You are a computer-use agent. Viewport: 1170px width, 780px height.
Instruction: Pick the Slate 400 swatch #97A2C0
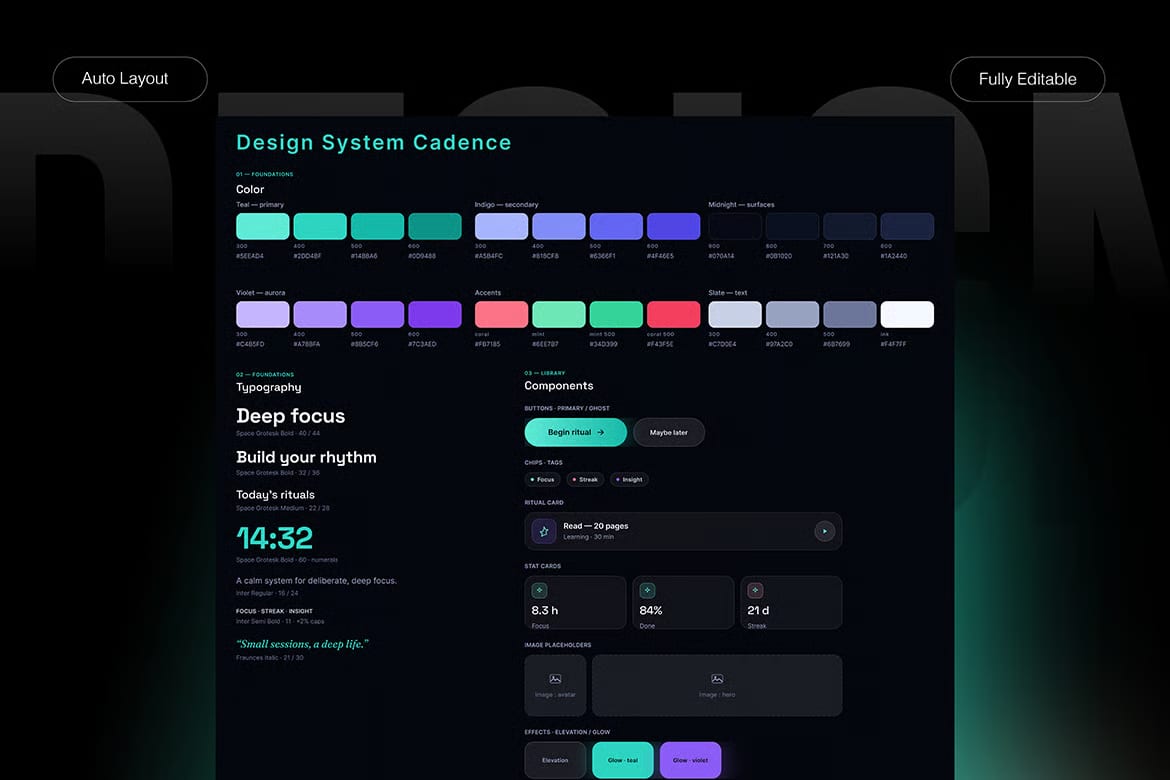[x=792, y=314]
